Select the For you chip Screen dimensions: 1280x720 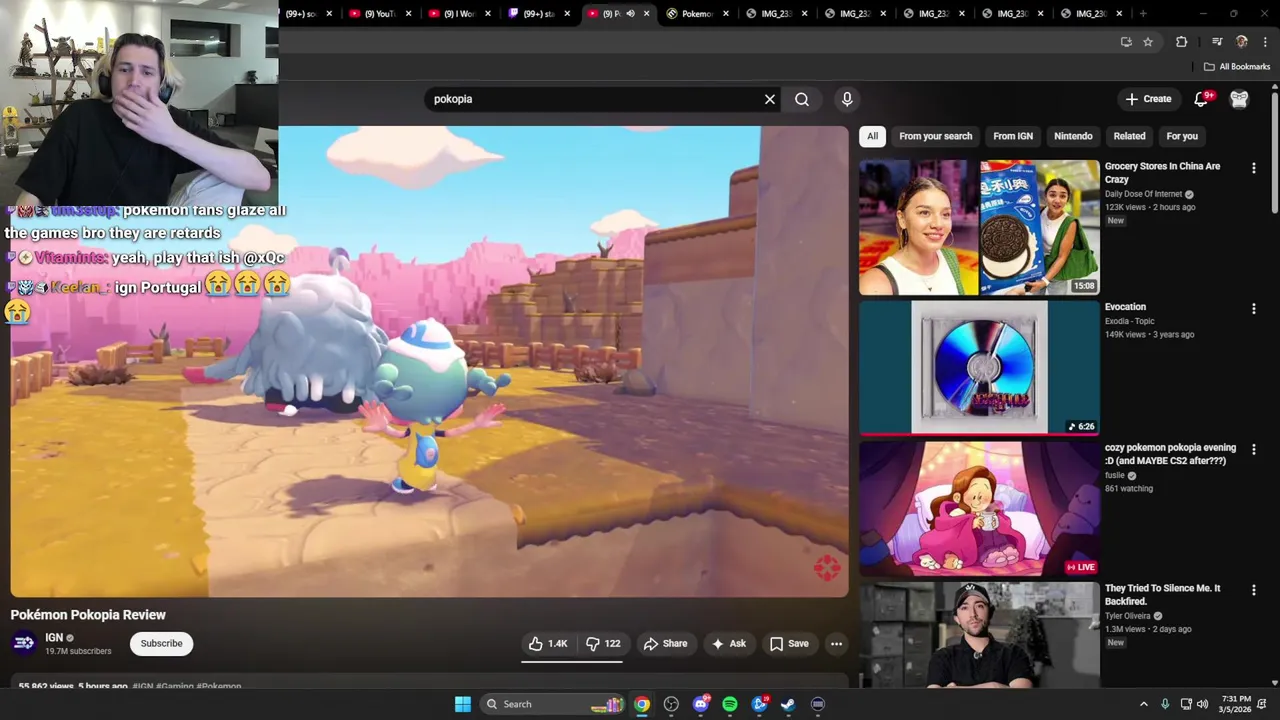click(1182, 136)
